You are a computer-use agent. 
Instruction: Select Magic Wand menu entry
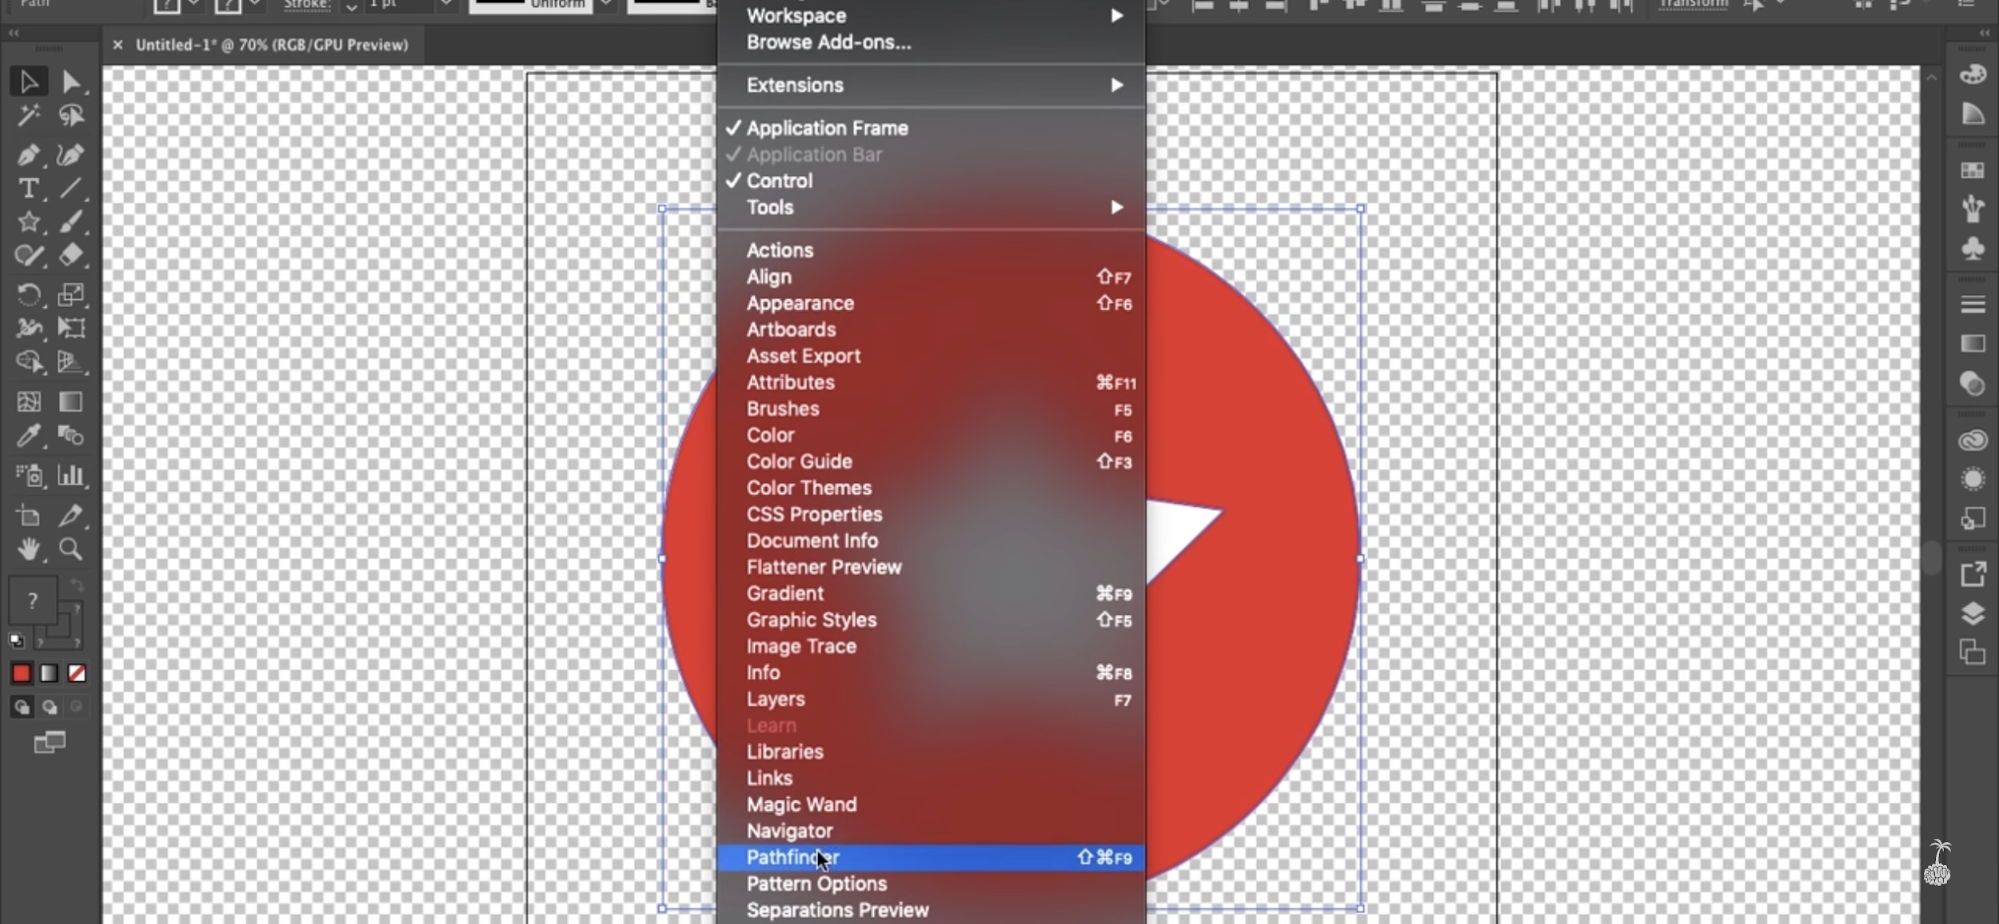click(931, 804)
